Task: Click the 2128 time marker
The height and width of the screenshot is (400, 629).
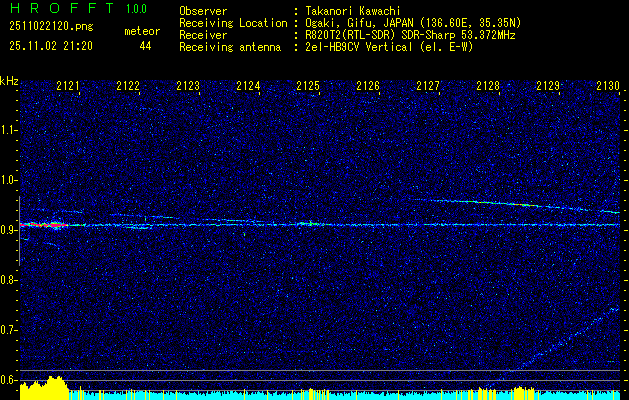Action: (488, 87)
